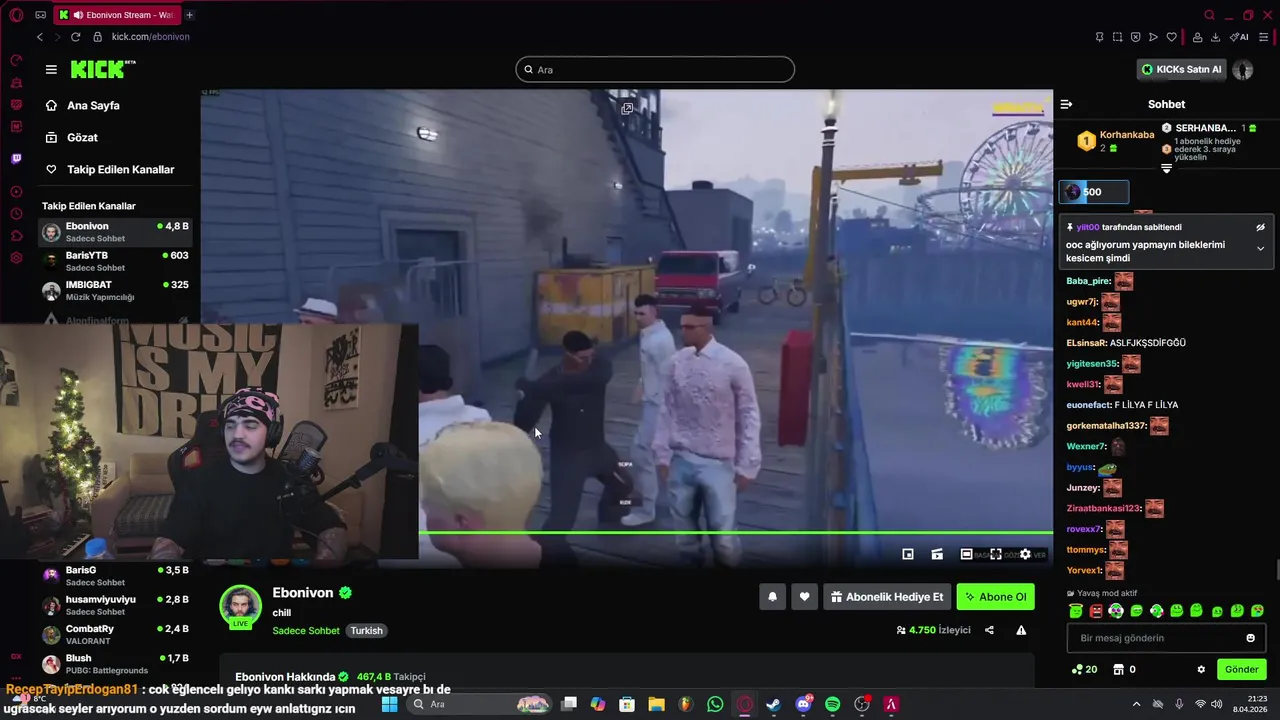Select BarisYTB channel in sidebar

[x=115, y=261]
